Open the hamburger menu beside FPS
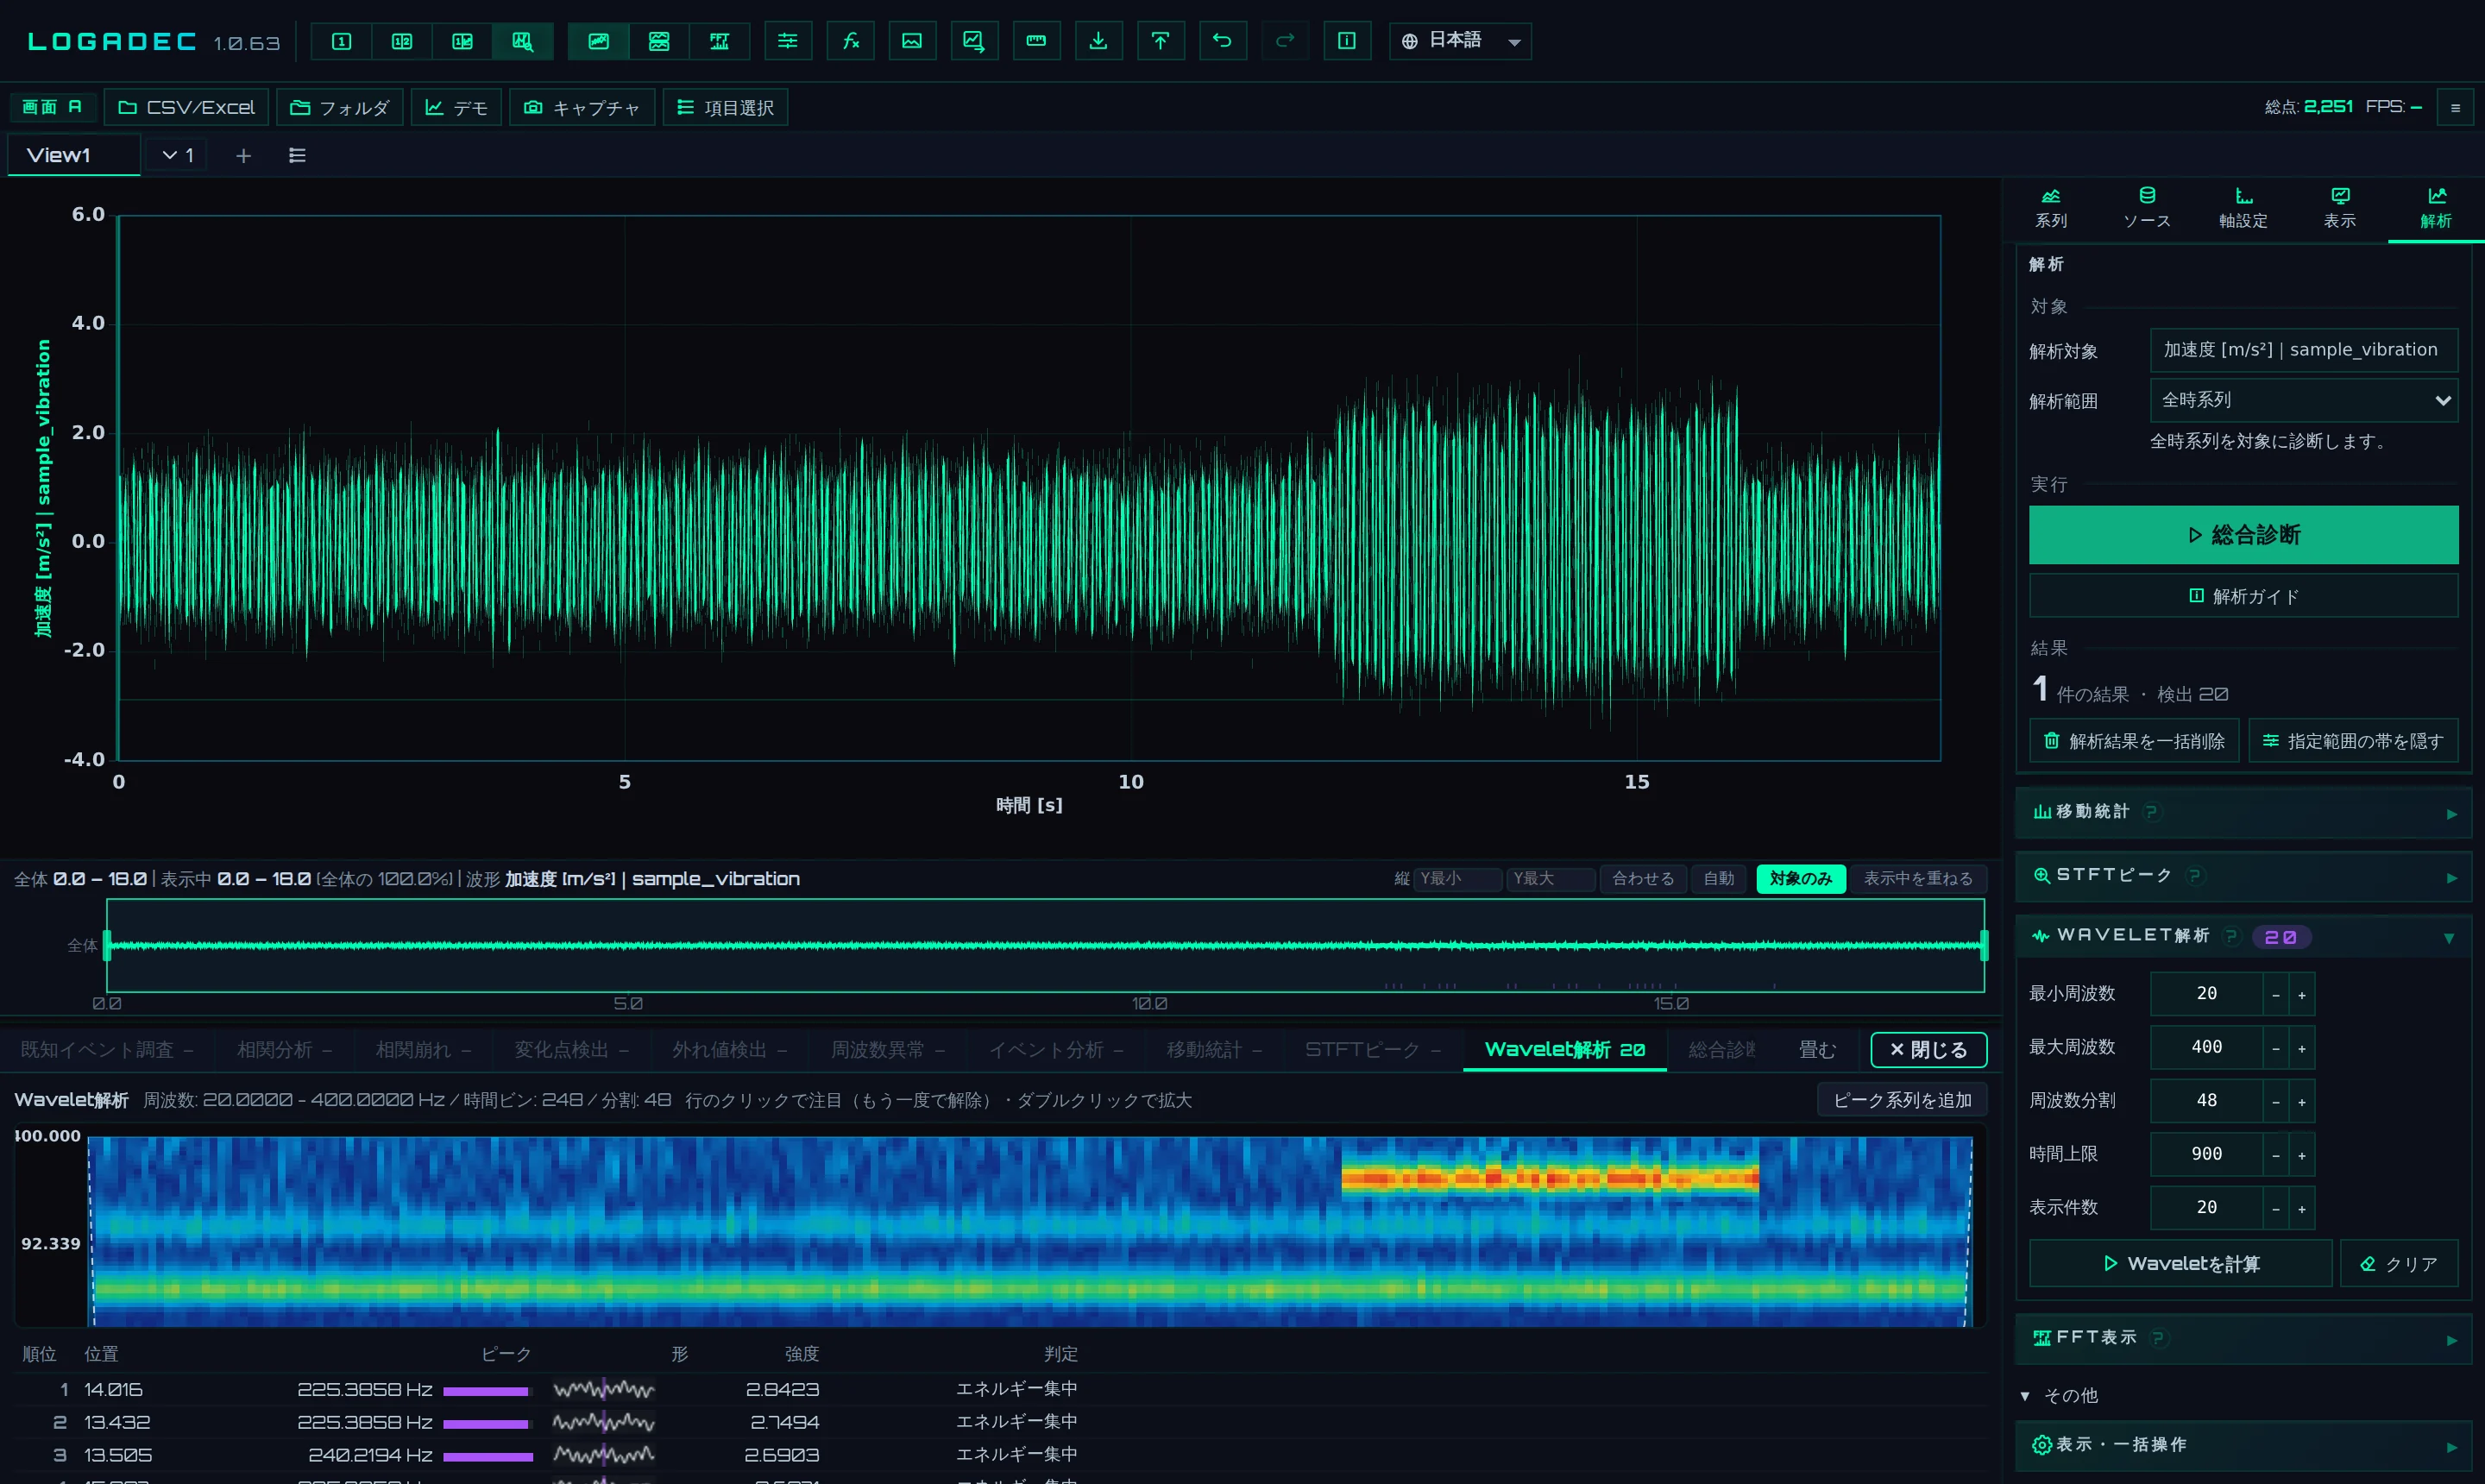The height and width of the screenshot is (1484, 2485). [2455, 107]
